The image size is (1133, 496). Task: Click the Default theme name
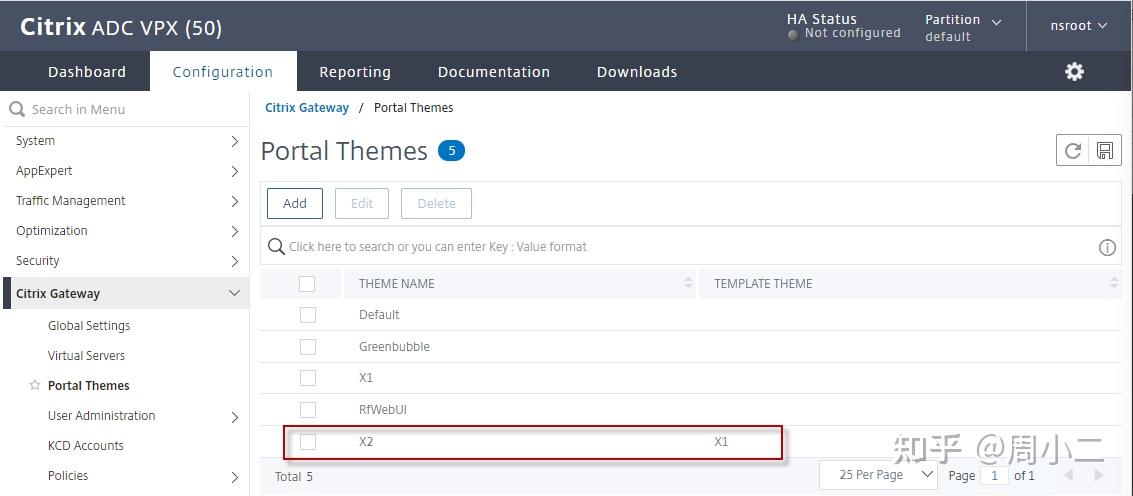[379, 315]
